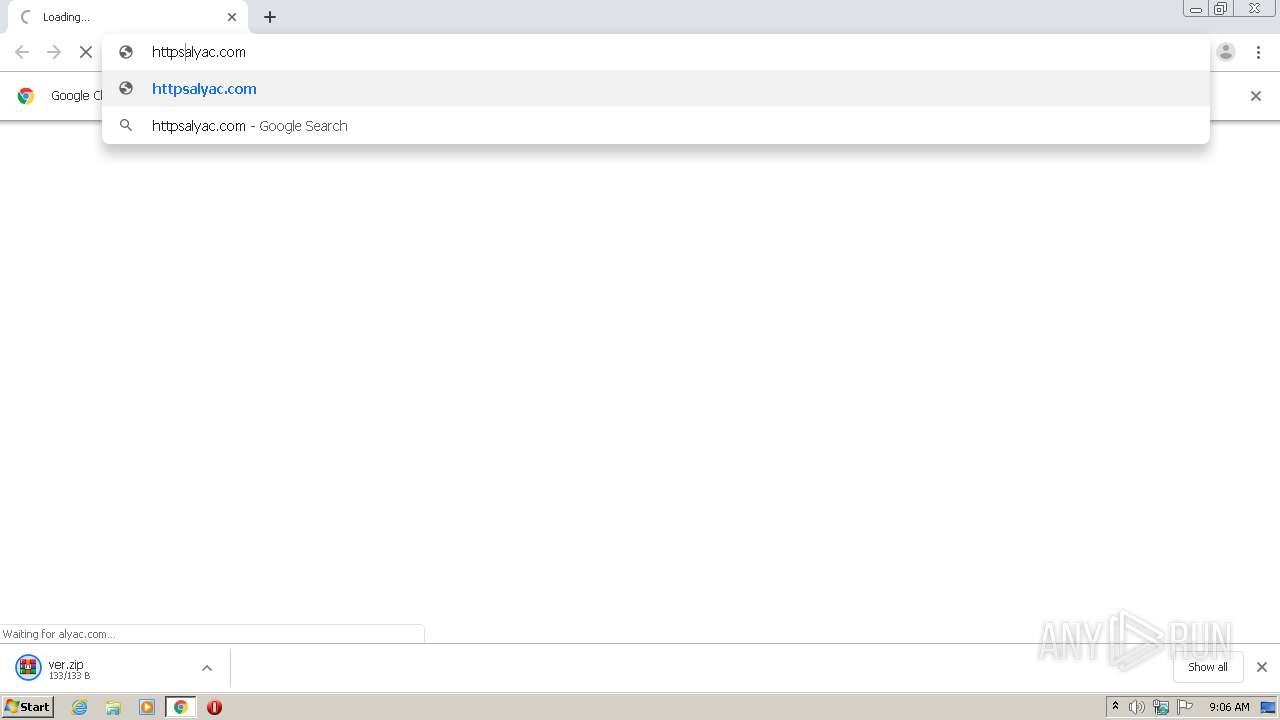Show hidden tray icons
The width and height of the screenshot is (1280, 720).
click(1115, 707)
